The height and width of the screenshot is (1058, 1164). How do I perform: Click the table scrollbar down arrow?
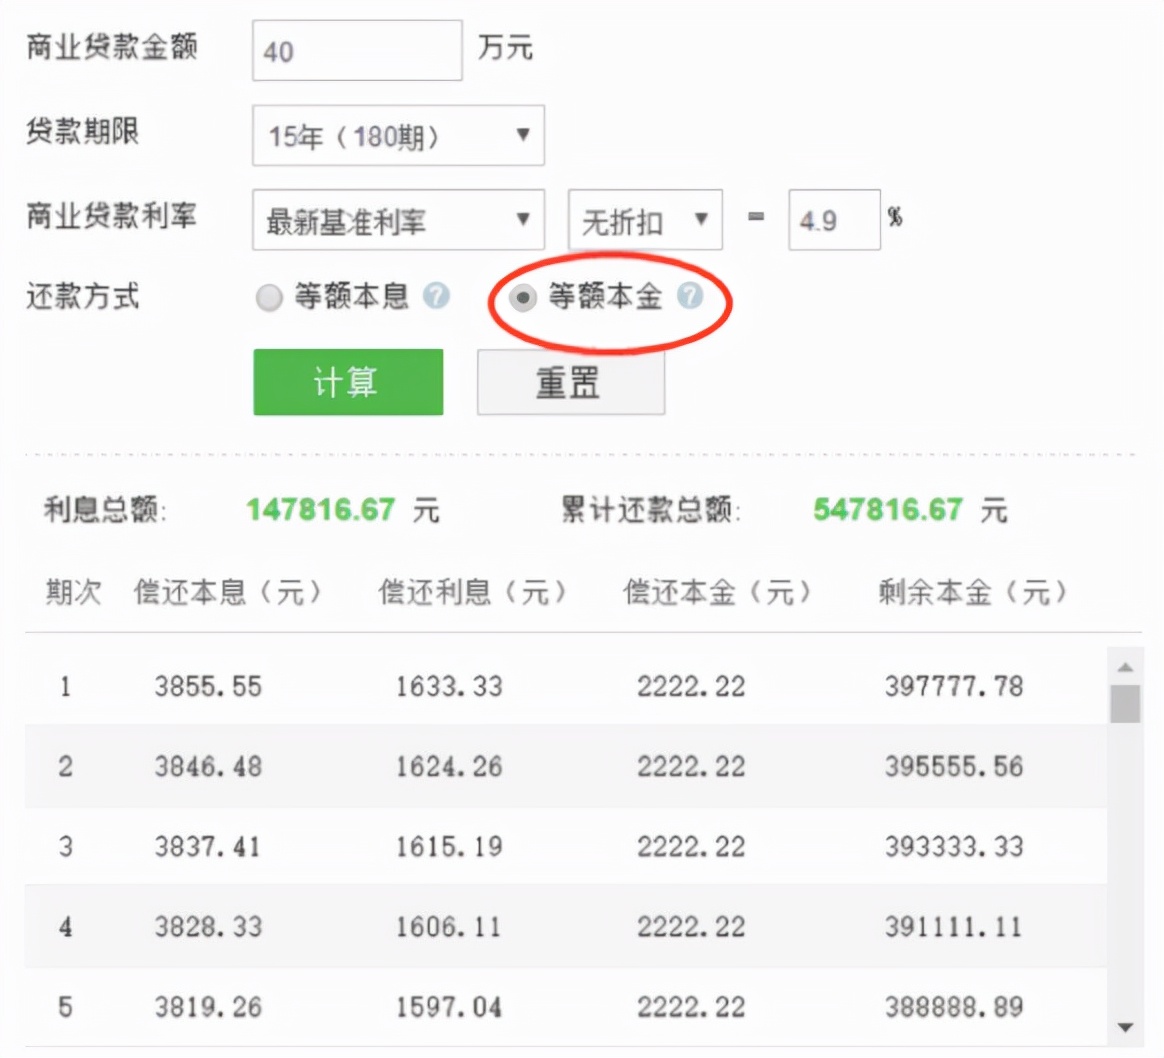pos(1125,1028)
